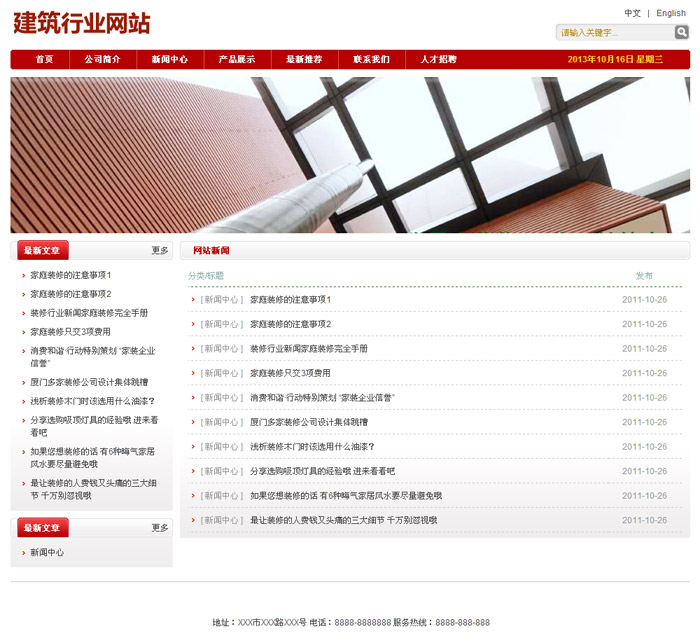Type in the keyword search field
Viewport: 700px width, 643px height.
click(x=614, y=33)
